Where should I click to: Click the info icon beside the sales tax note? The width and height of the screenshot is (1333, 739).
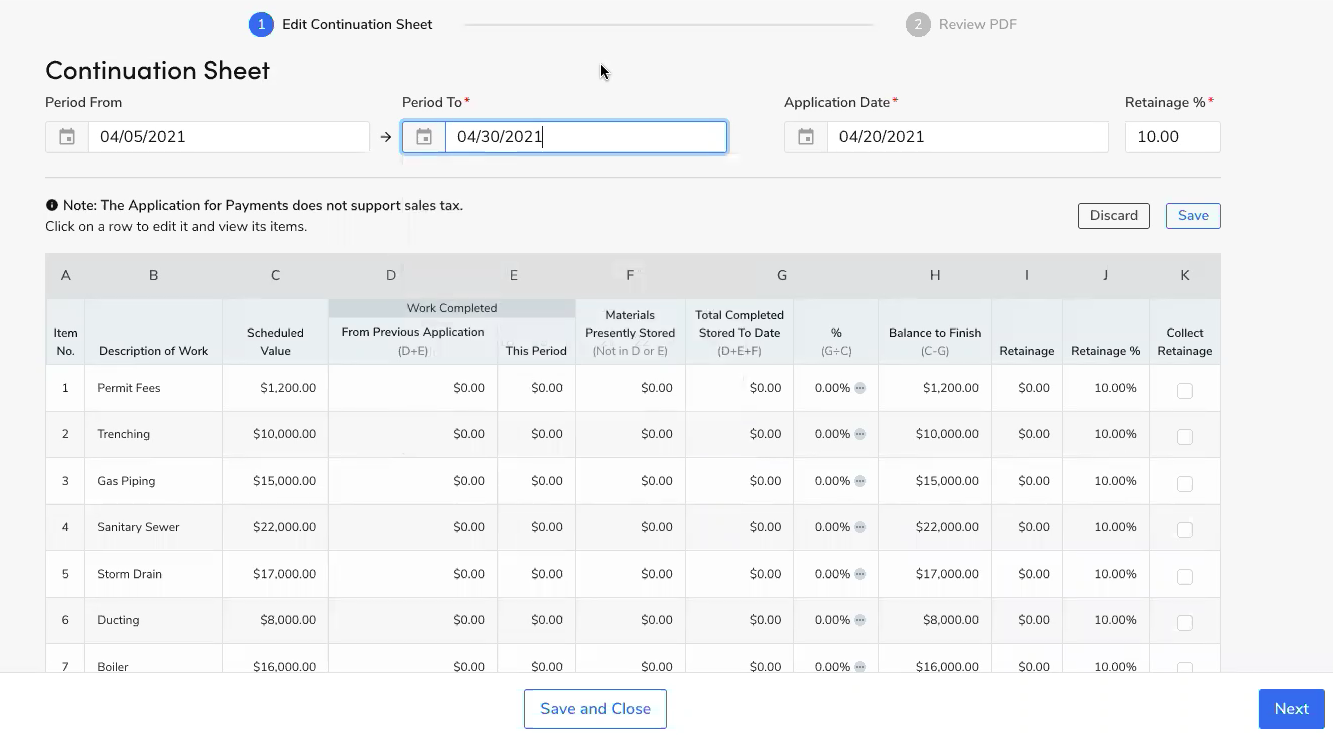coord(52,205)
